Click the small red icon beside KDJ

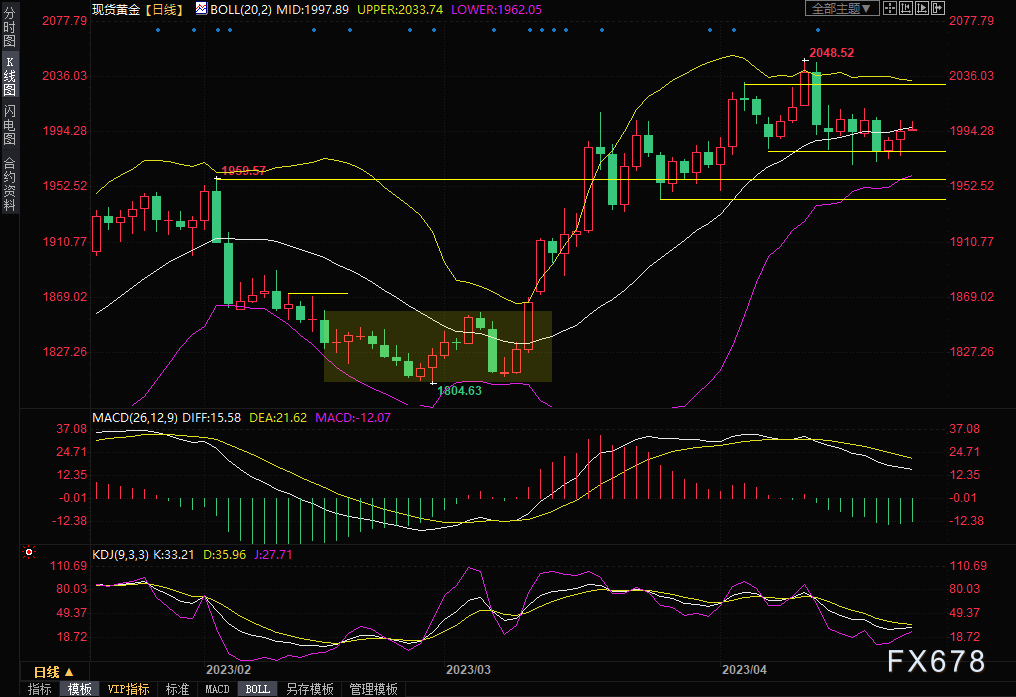(x=28, y=551)
